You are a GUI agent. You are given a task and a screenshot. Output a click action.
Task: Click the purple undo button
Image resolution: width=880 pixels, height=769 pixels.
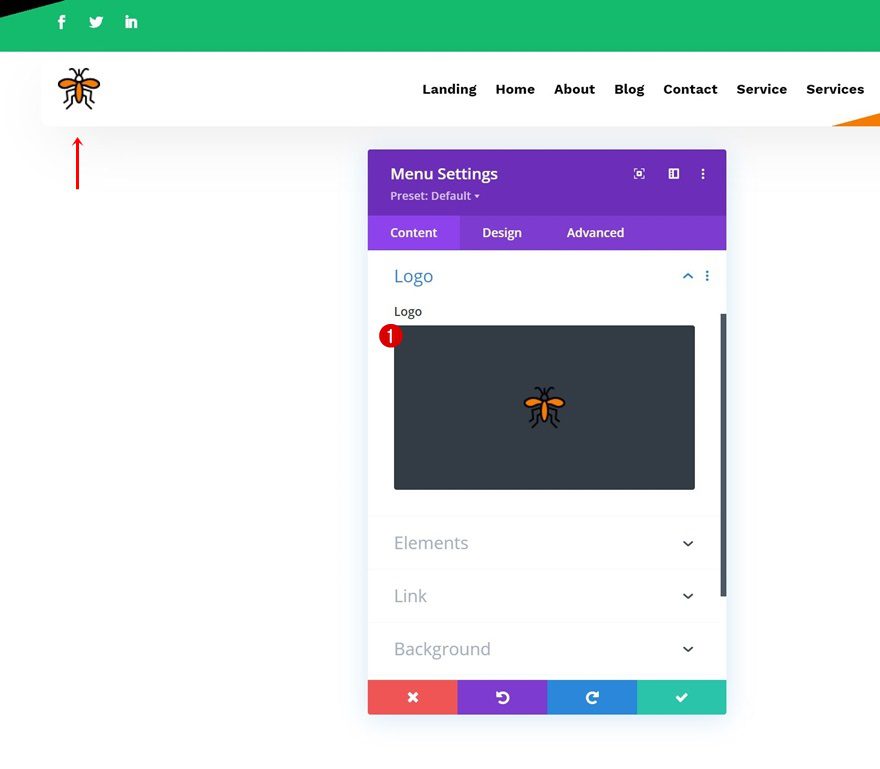click(x=502, y=697)
